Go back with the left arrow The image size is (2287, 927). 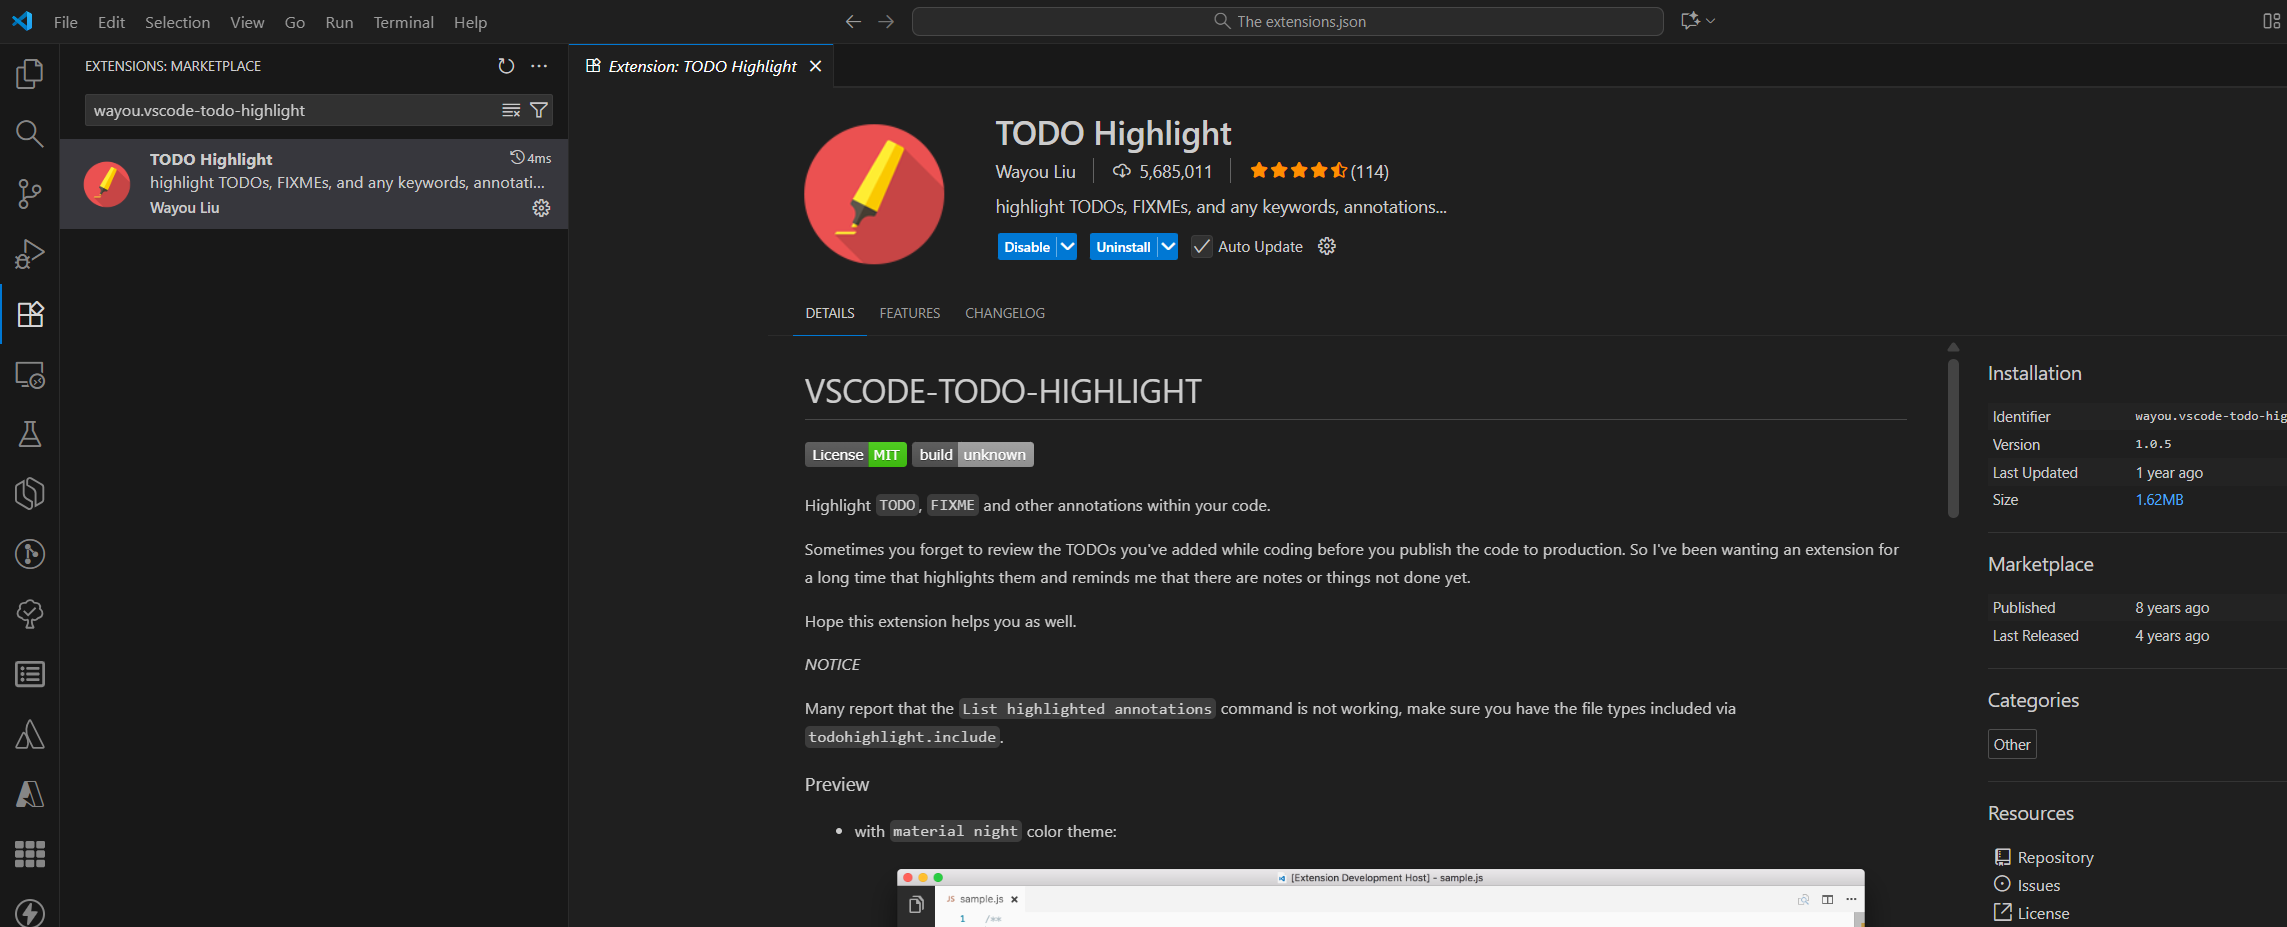pos(853,21)
